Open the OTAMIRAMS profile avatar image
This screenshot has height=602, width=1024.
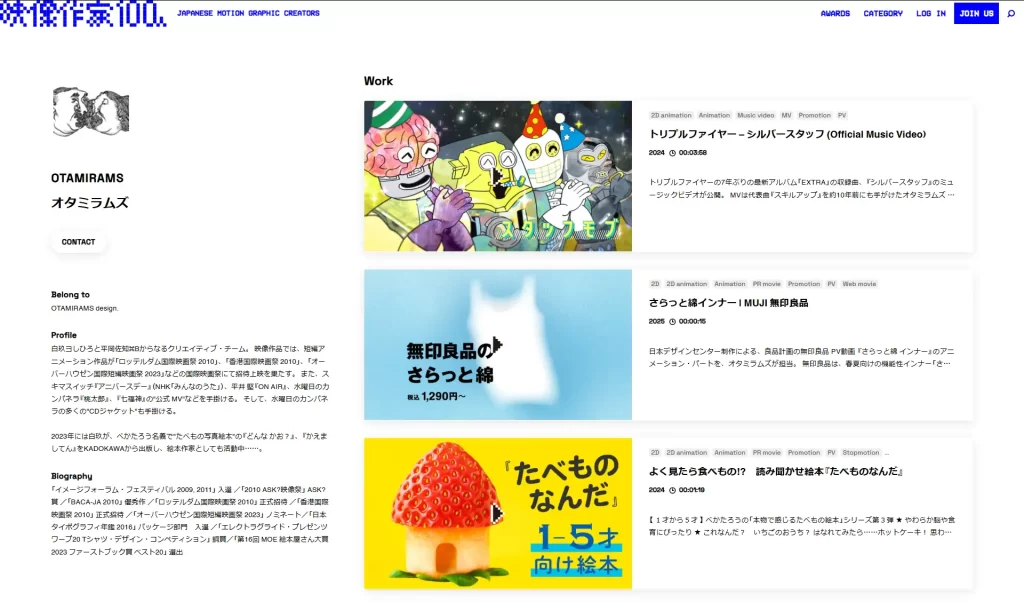point(91,112)
